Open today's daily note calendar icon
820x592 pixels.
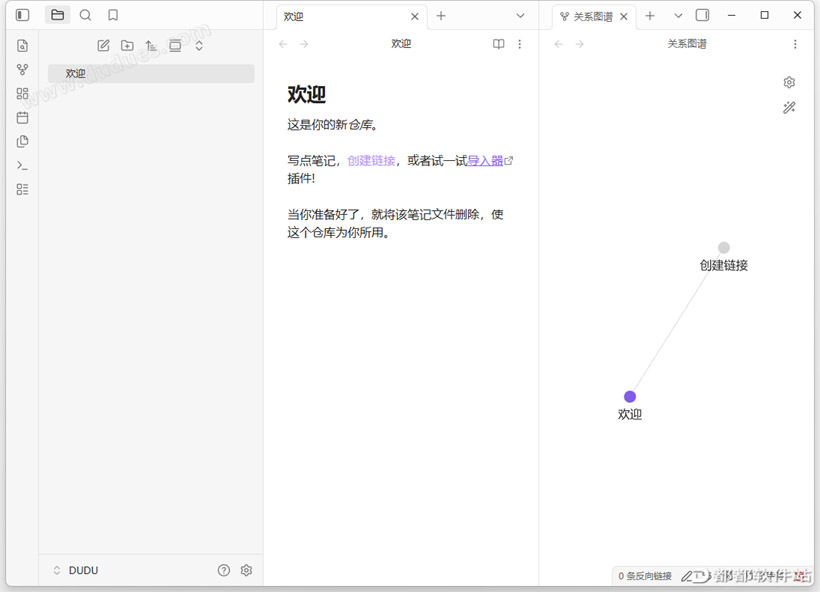[22, 118]
